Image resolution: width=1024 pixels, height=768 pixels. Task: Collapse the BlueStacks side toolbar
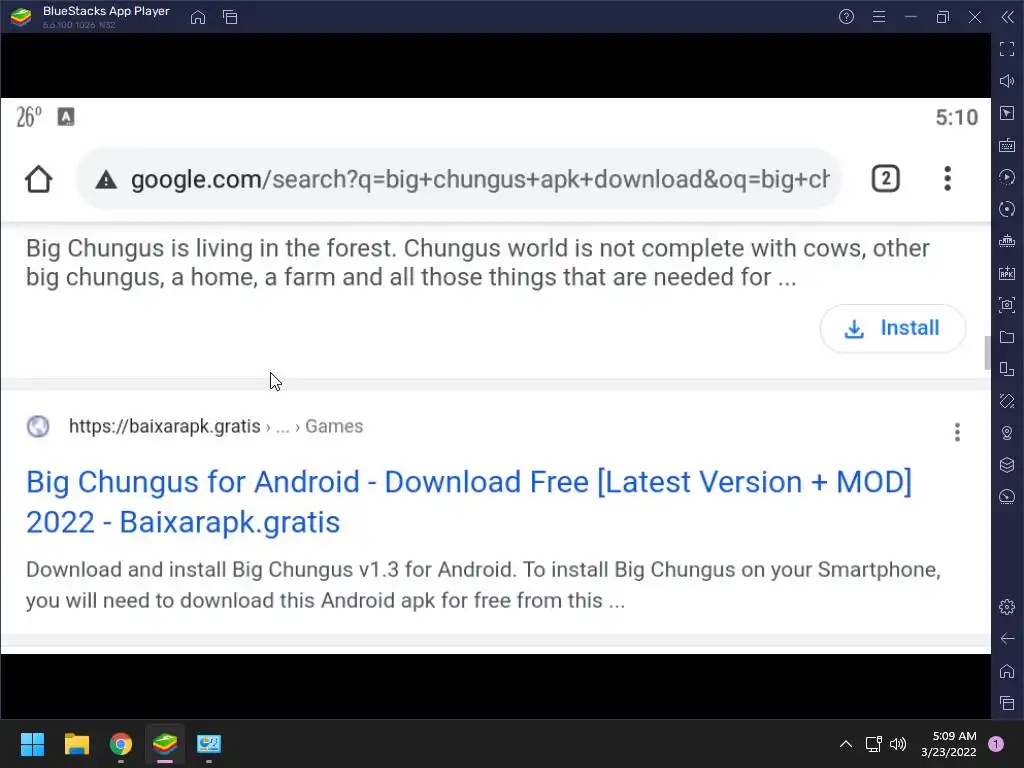[x=1008, y=17]
